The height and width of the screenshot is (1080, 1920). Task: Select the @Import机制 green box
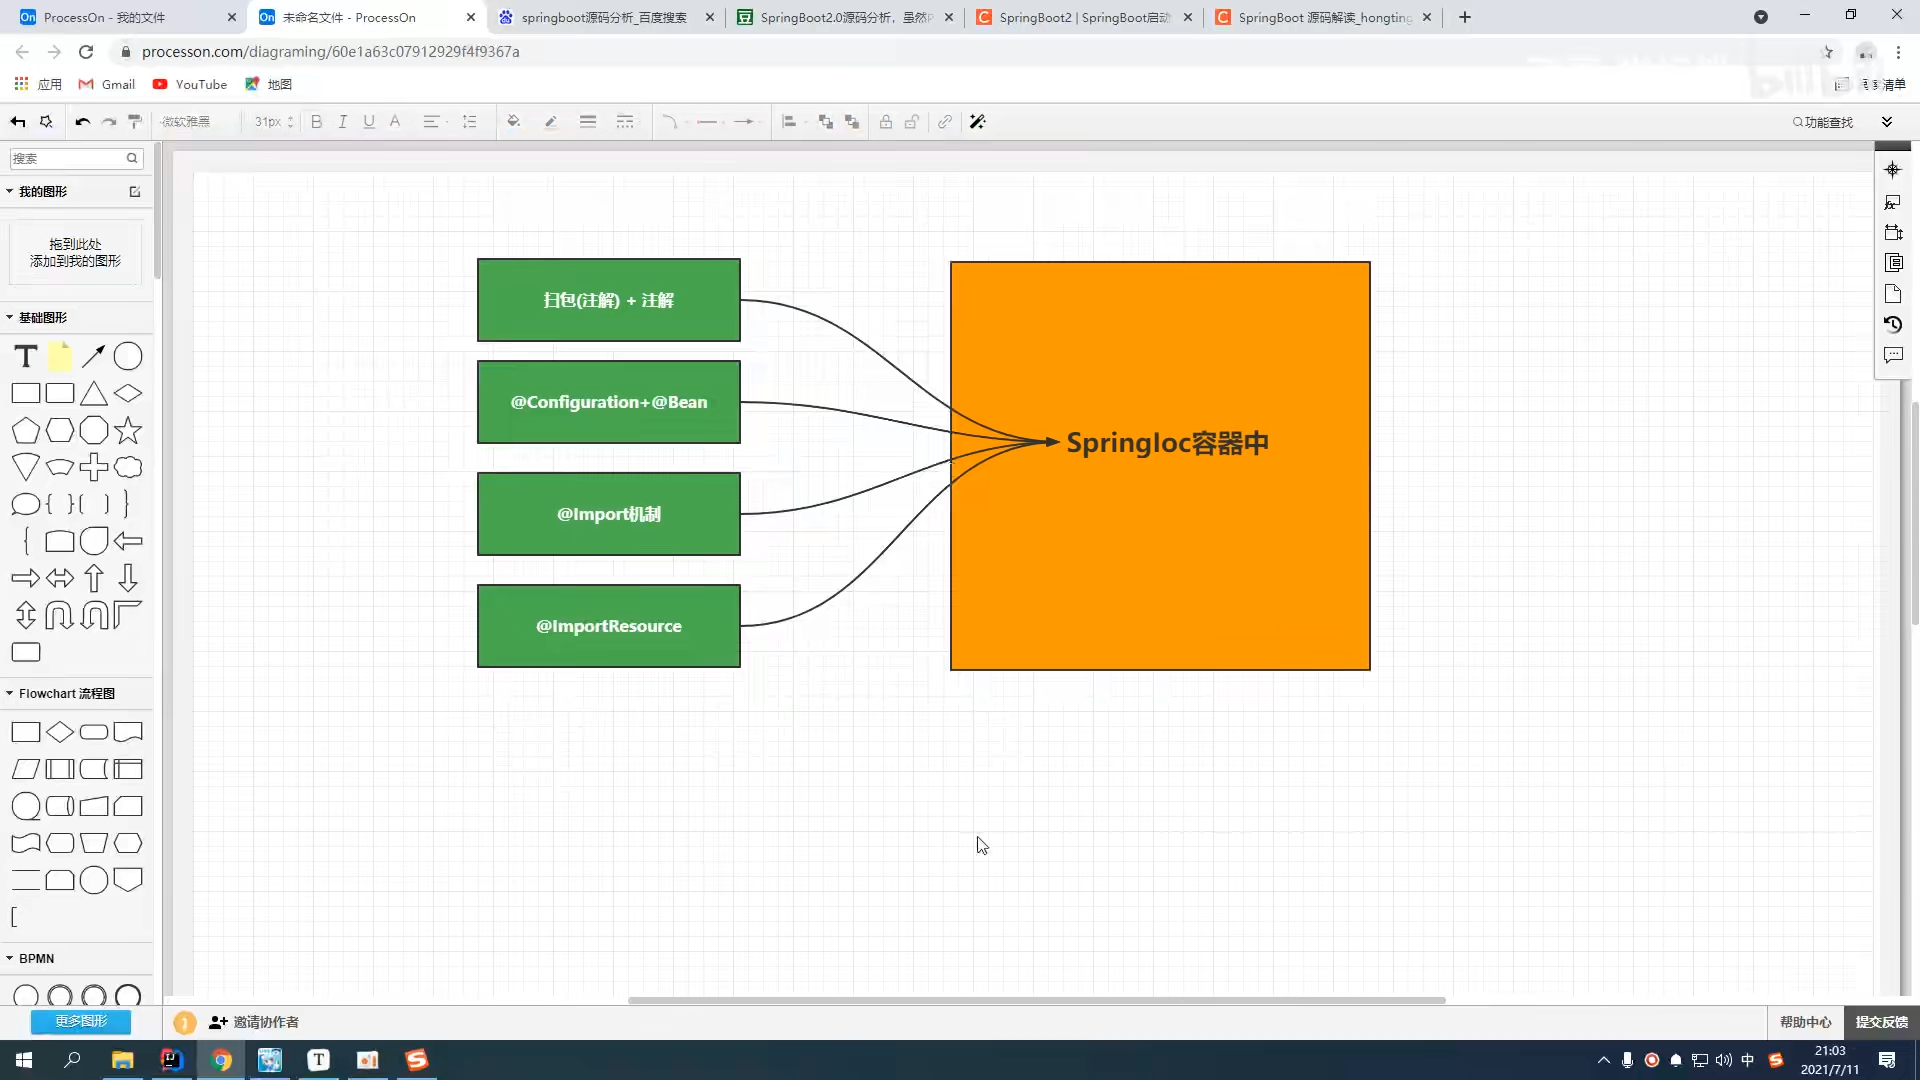tap(608, 514)
